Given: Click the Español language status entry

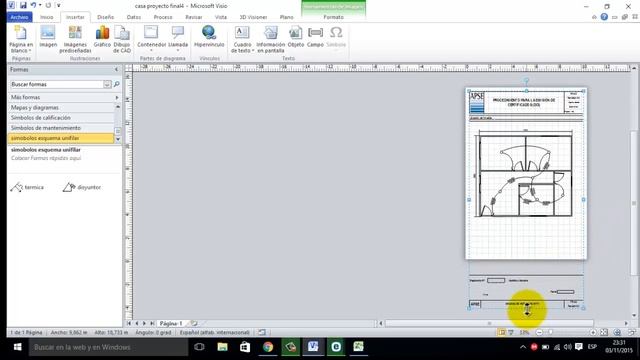Looking at the screenshot, I should point(215,333).
